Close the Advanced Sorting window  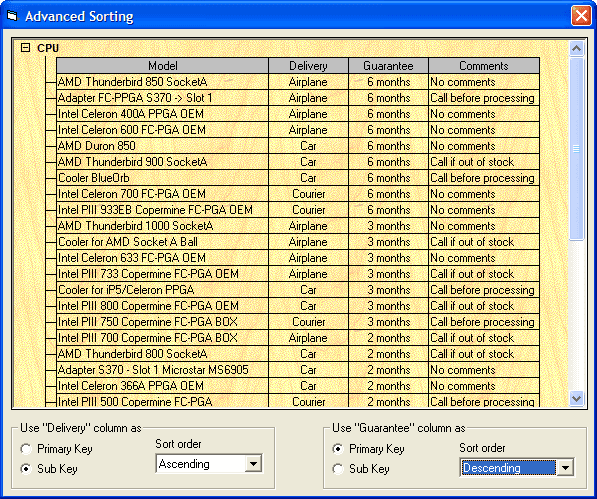pos(581,16)
